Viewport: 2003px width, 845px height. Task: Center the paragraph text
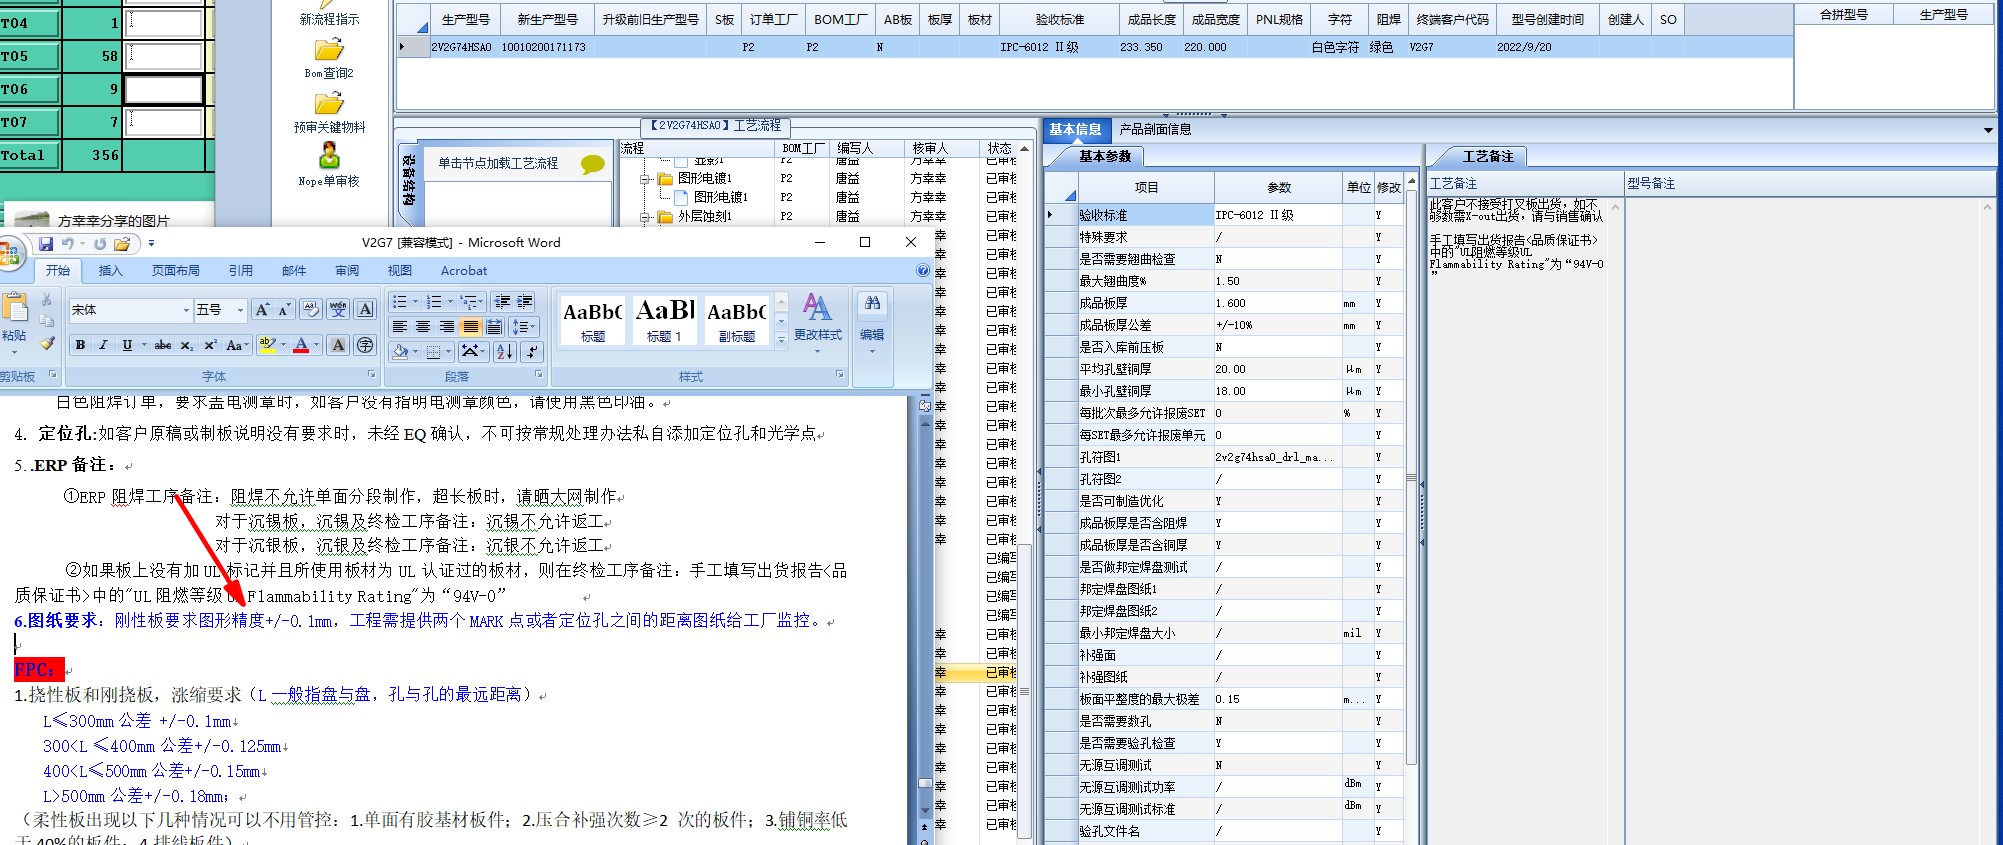point(423,327)
